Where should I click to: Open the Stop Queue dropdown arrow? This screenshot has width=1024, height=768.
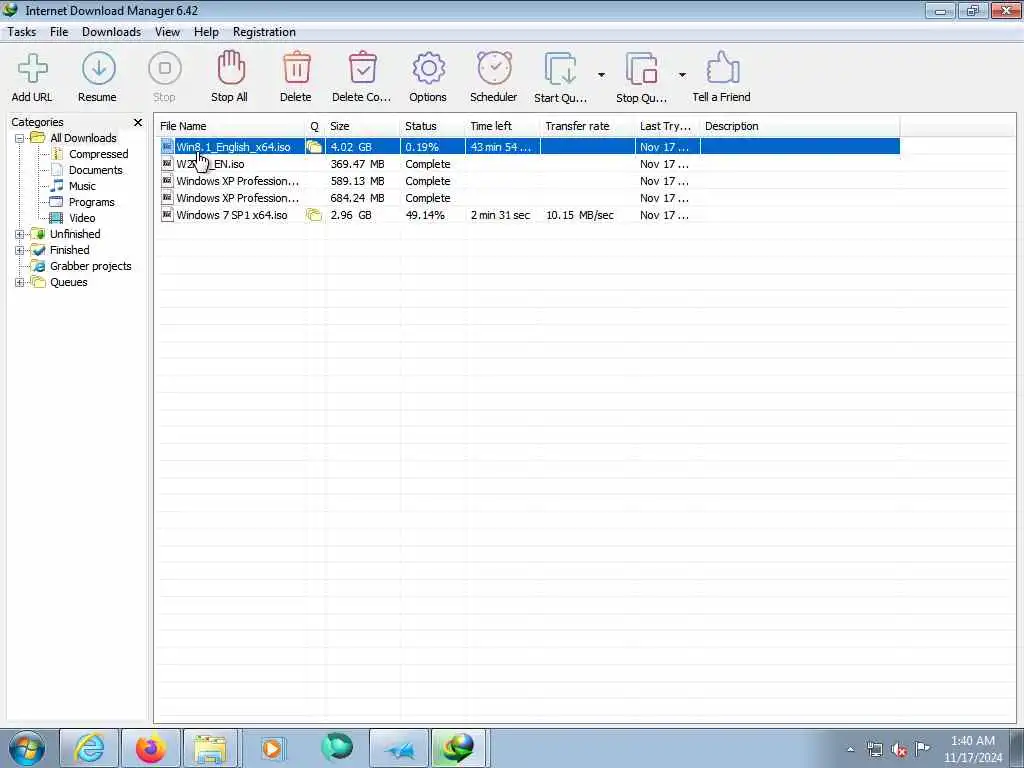pos(682,75)
